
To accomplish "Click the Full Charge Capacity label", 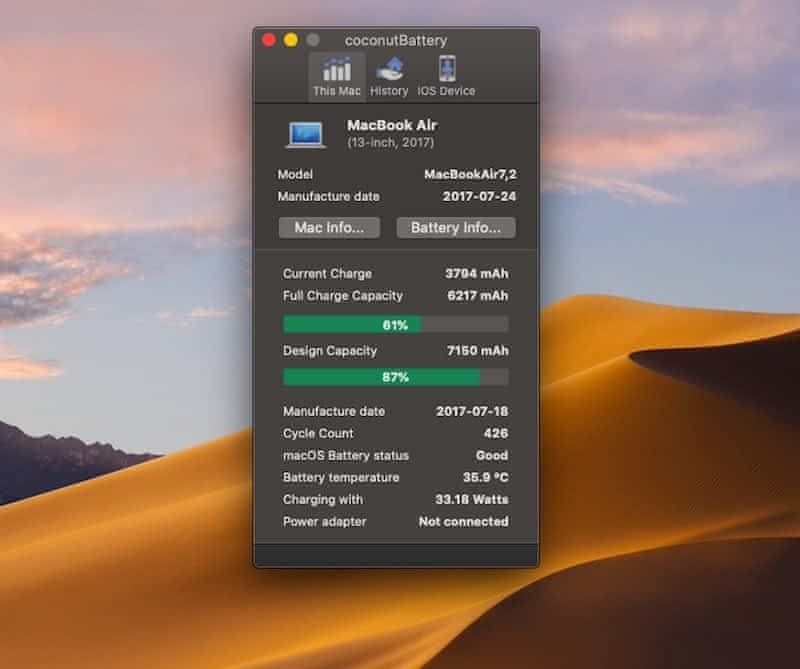I will pyautogui.click(x=343, y=296).
